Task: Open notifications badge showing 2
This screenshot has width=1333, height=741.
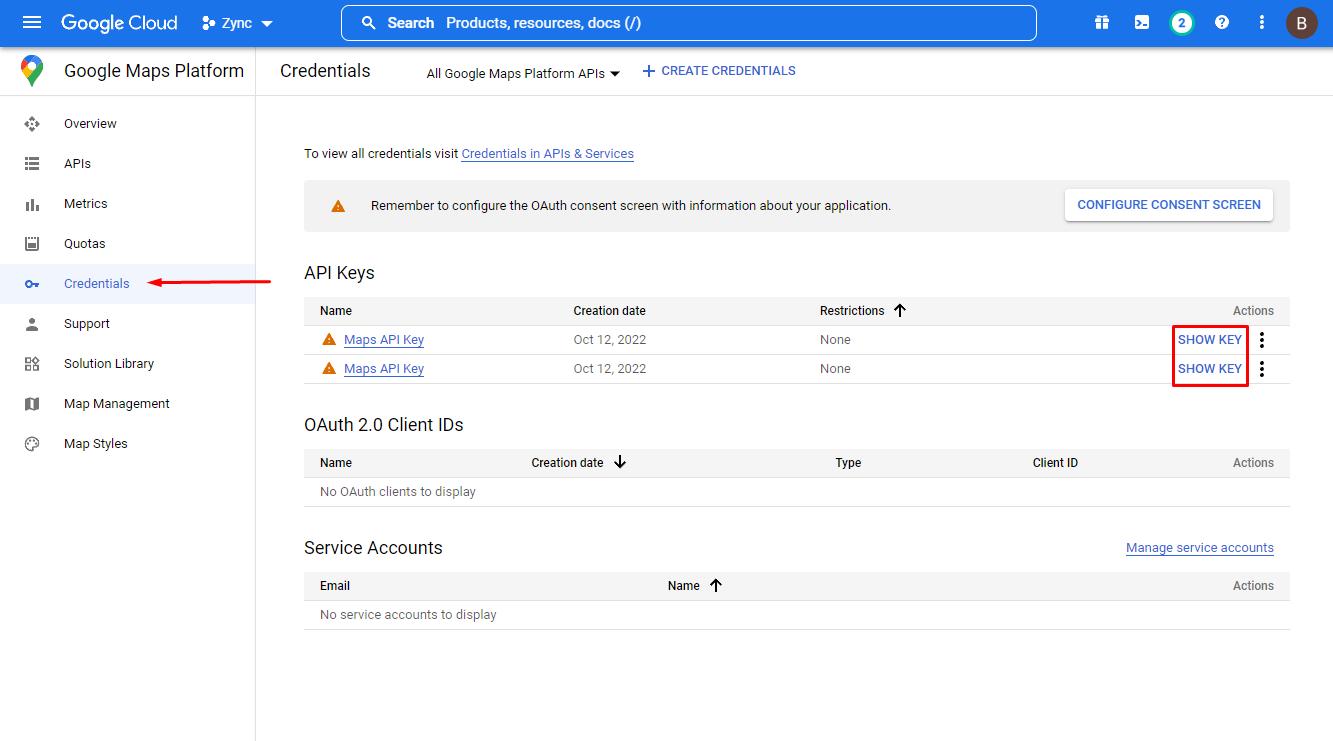Action: 1182,22
